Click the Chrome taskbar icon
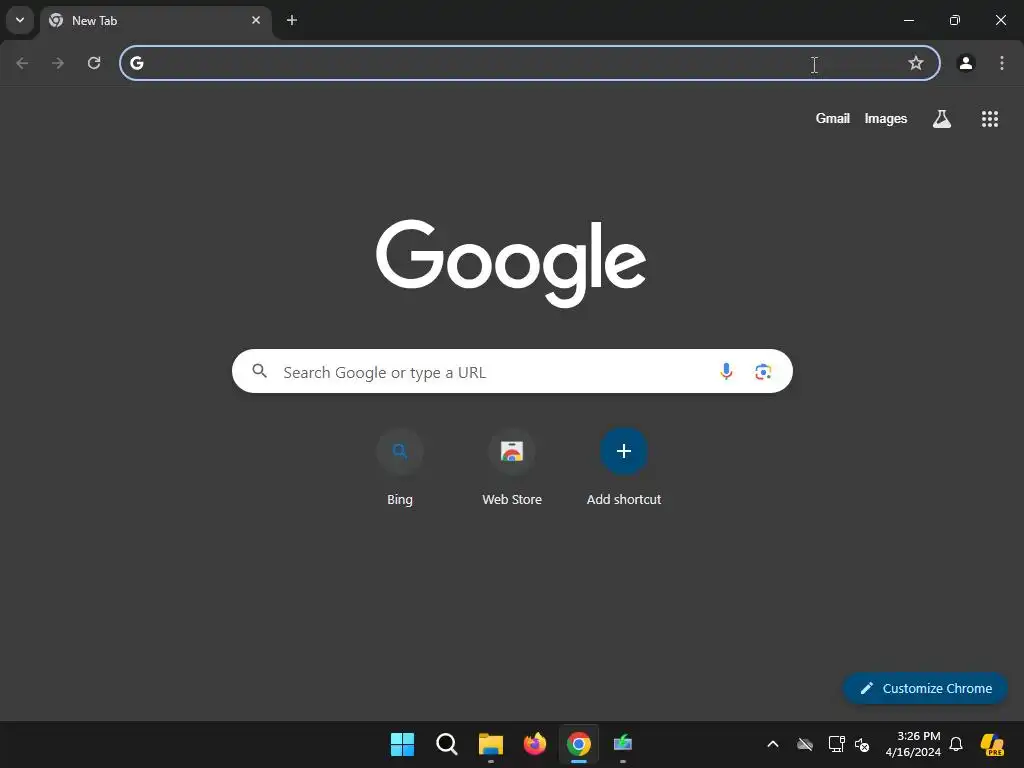The image size is (1024, 768). (x=579, y=744)
